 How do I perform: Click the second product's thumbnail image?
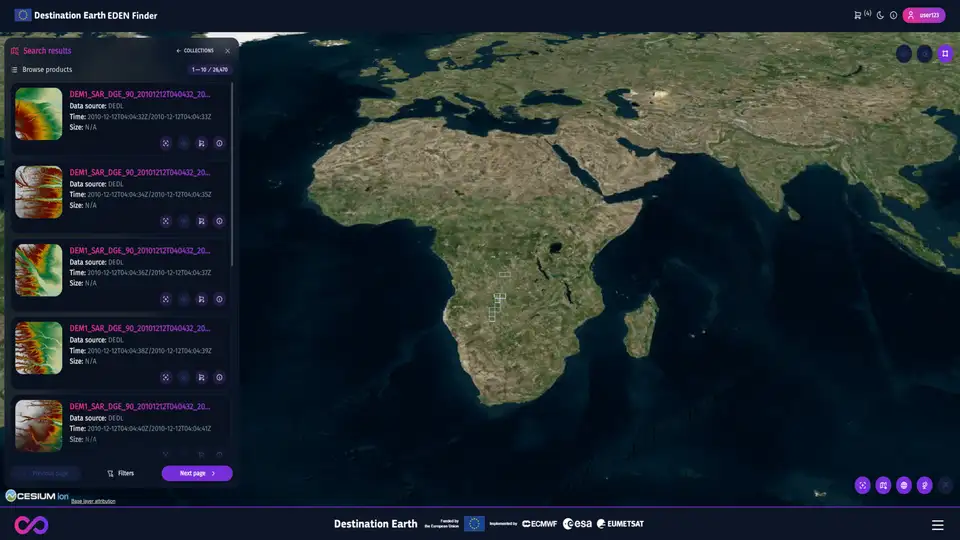(x=39, y=192)
